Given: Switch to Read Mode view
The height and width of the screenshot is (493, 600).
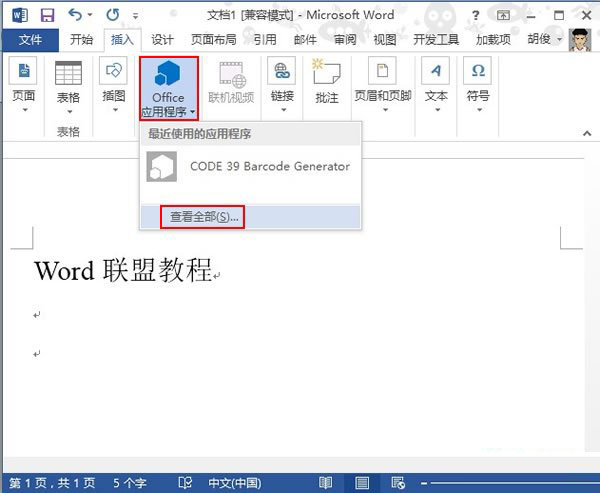Looking at the screenshot, I should (325, 483).
